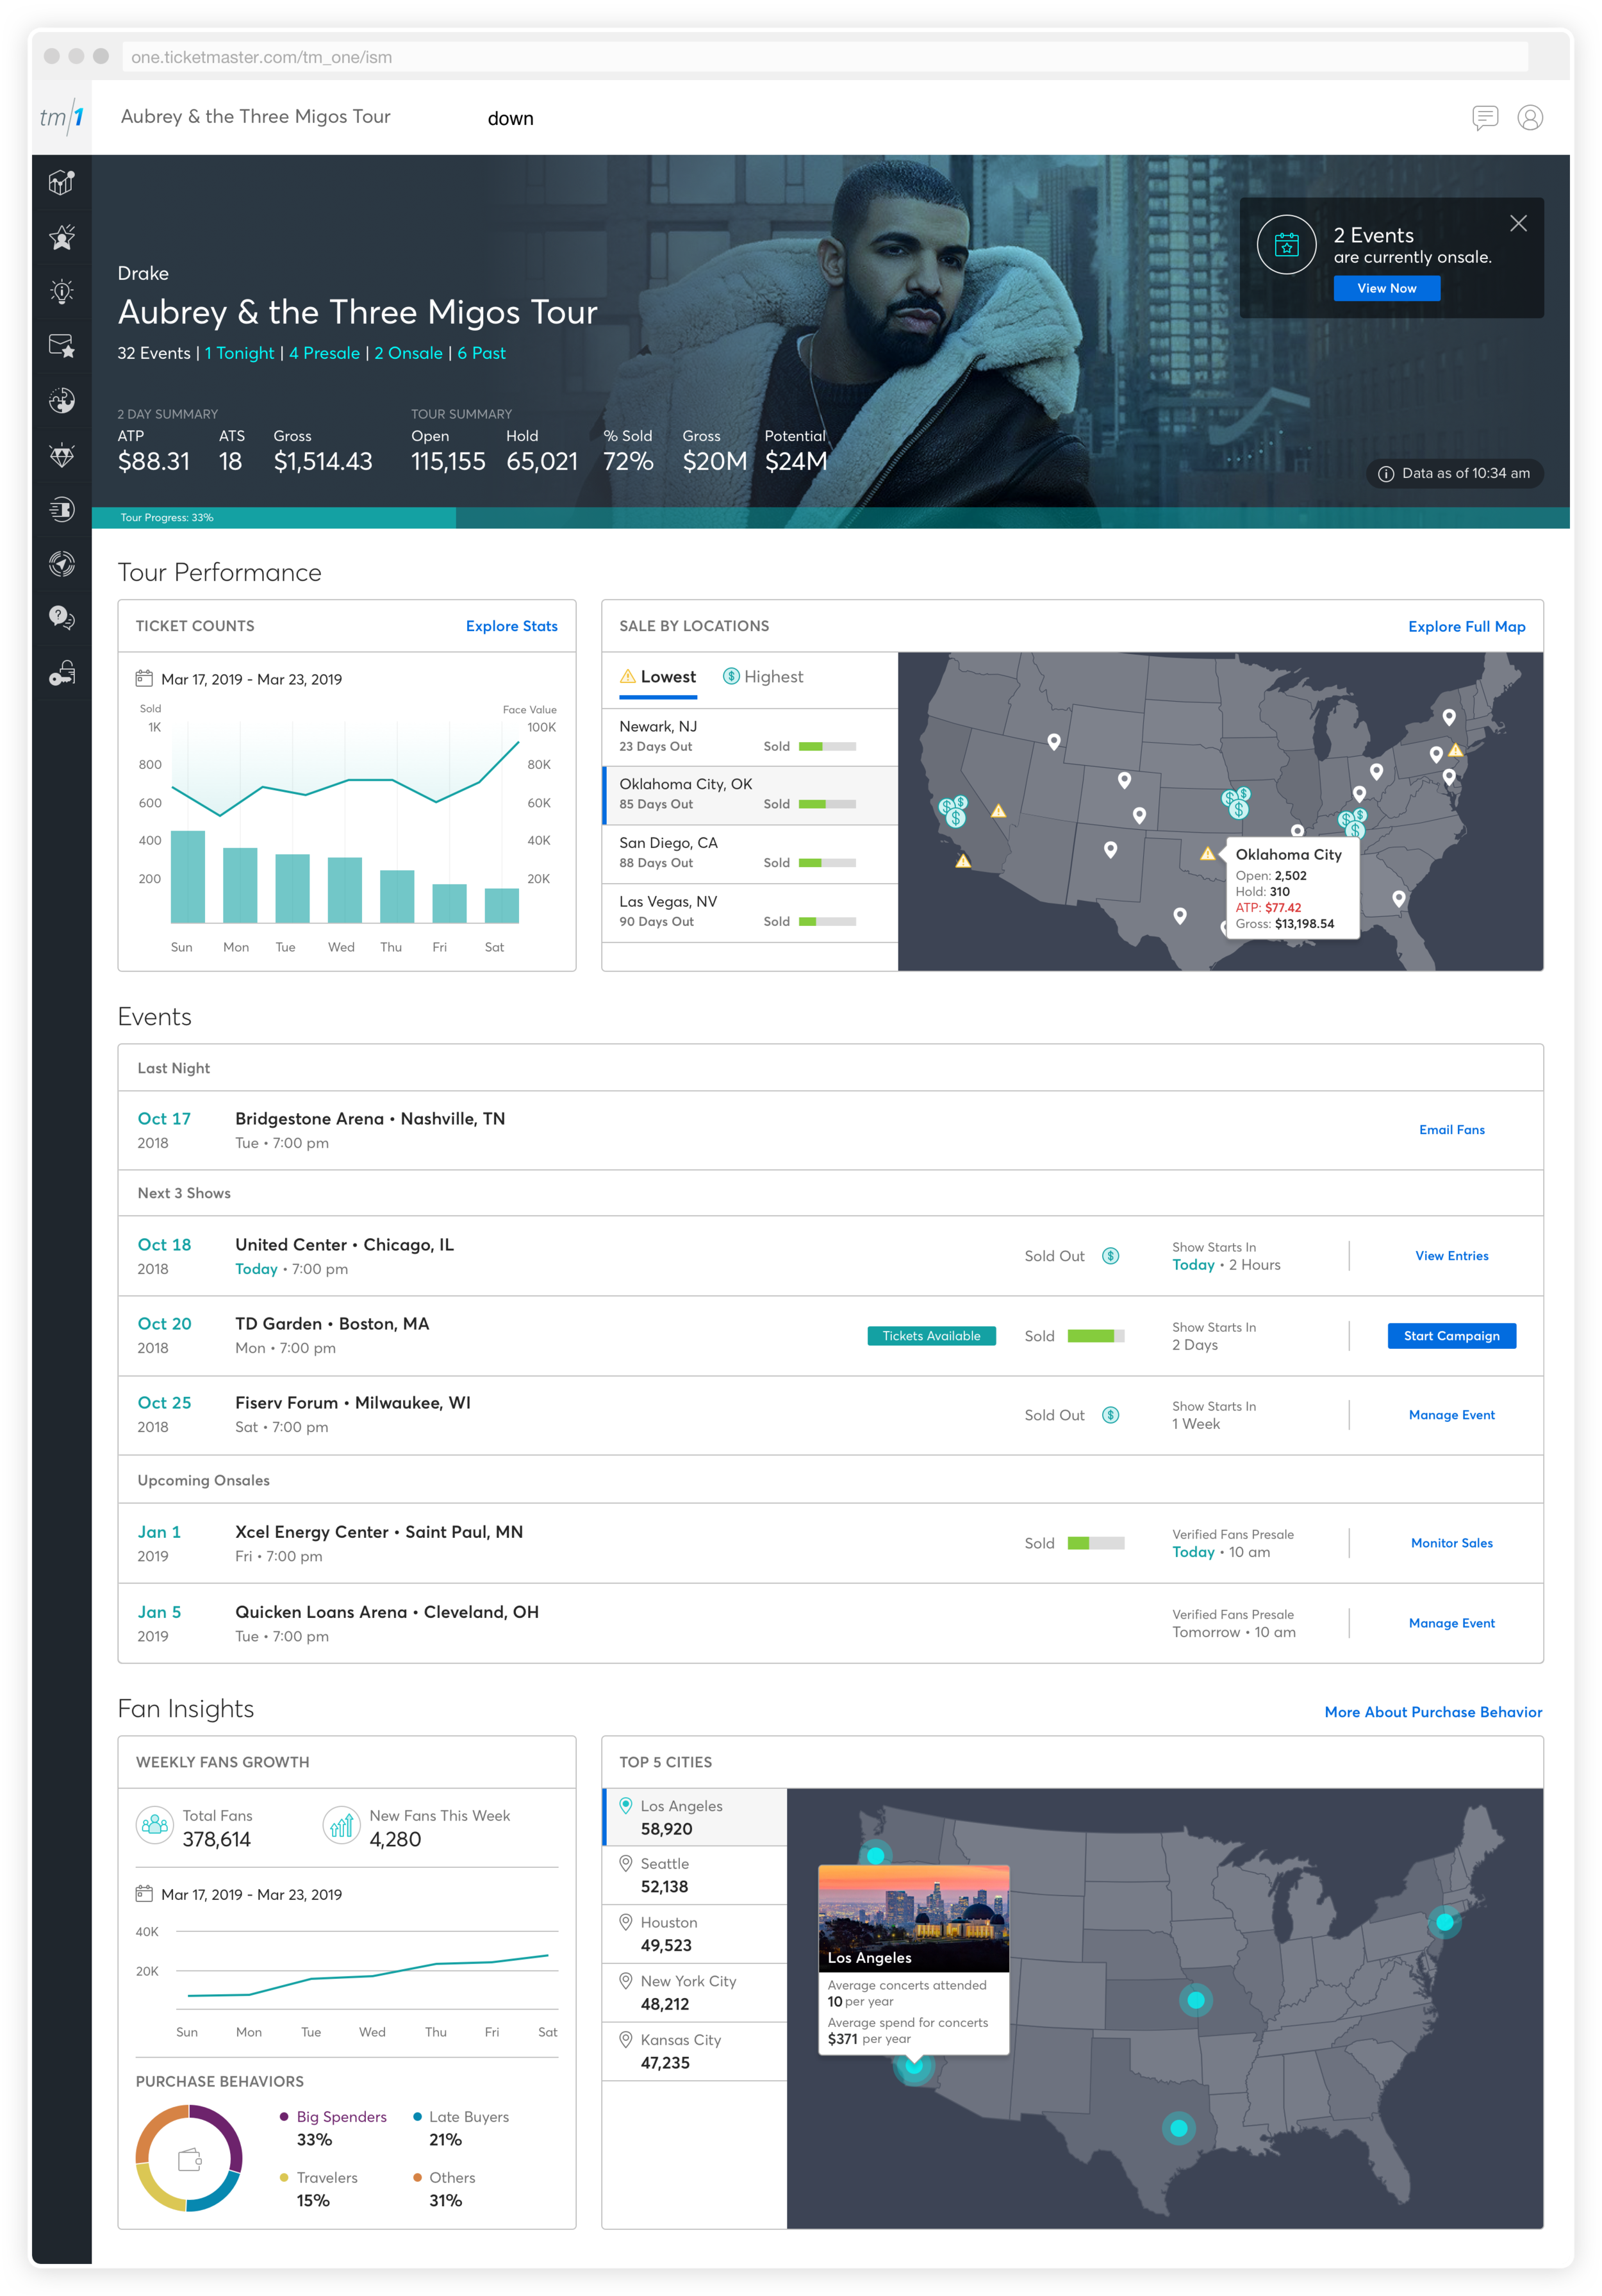This screenshot has width=1602, height=2296.
Task: Open weekly fans growth date range picker
Action: pyautogui.click(x=240, y=1894)
